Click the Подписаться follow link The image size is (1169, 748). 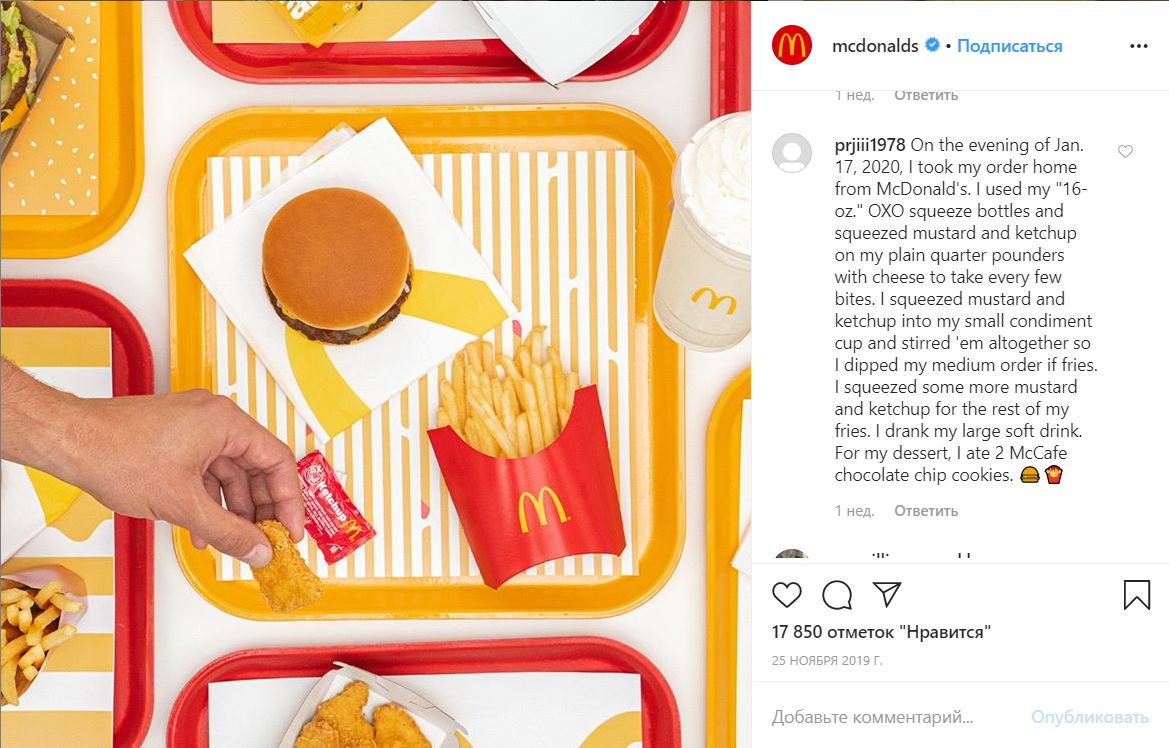[x=1009, y=45]
